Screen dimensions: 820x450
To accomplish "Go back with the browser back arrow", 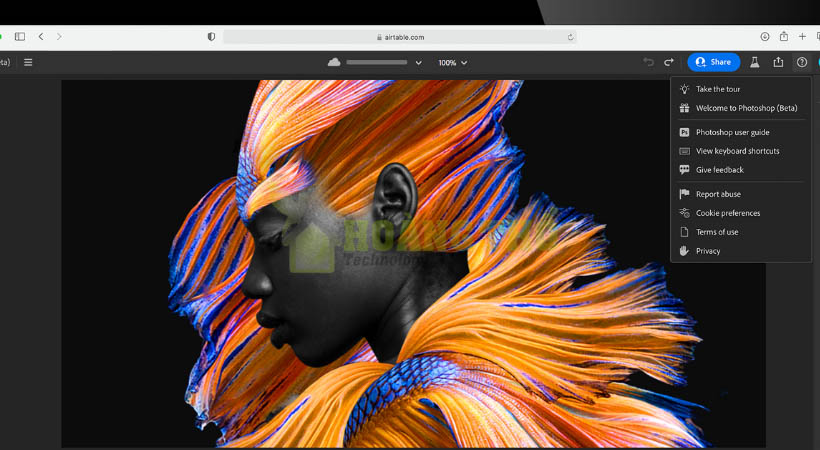I will tap(41, 37).
